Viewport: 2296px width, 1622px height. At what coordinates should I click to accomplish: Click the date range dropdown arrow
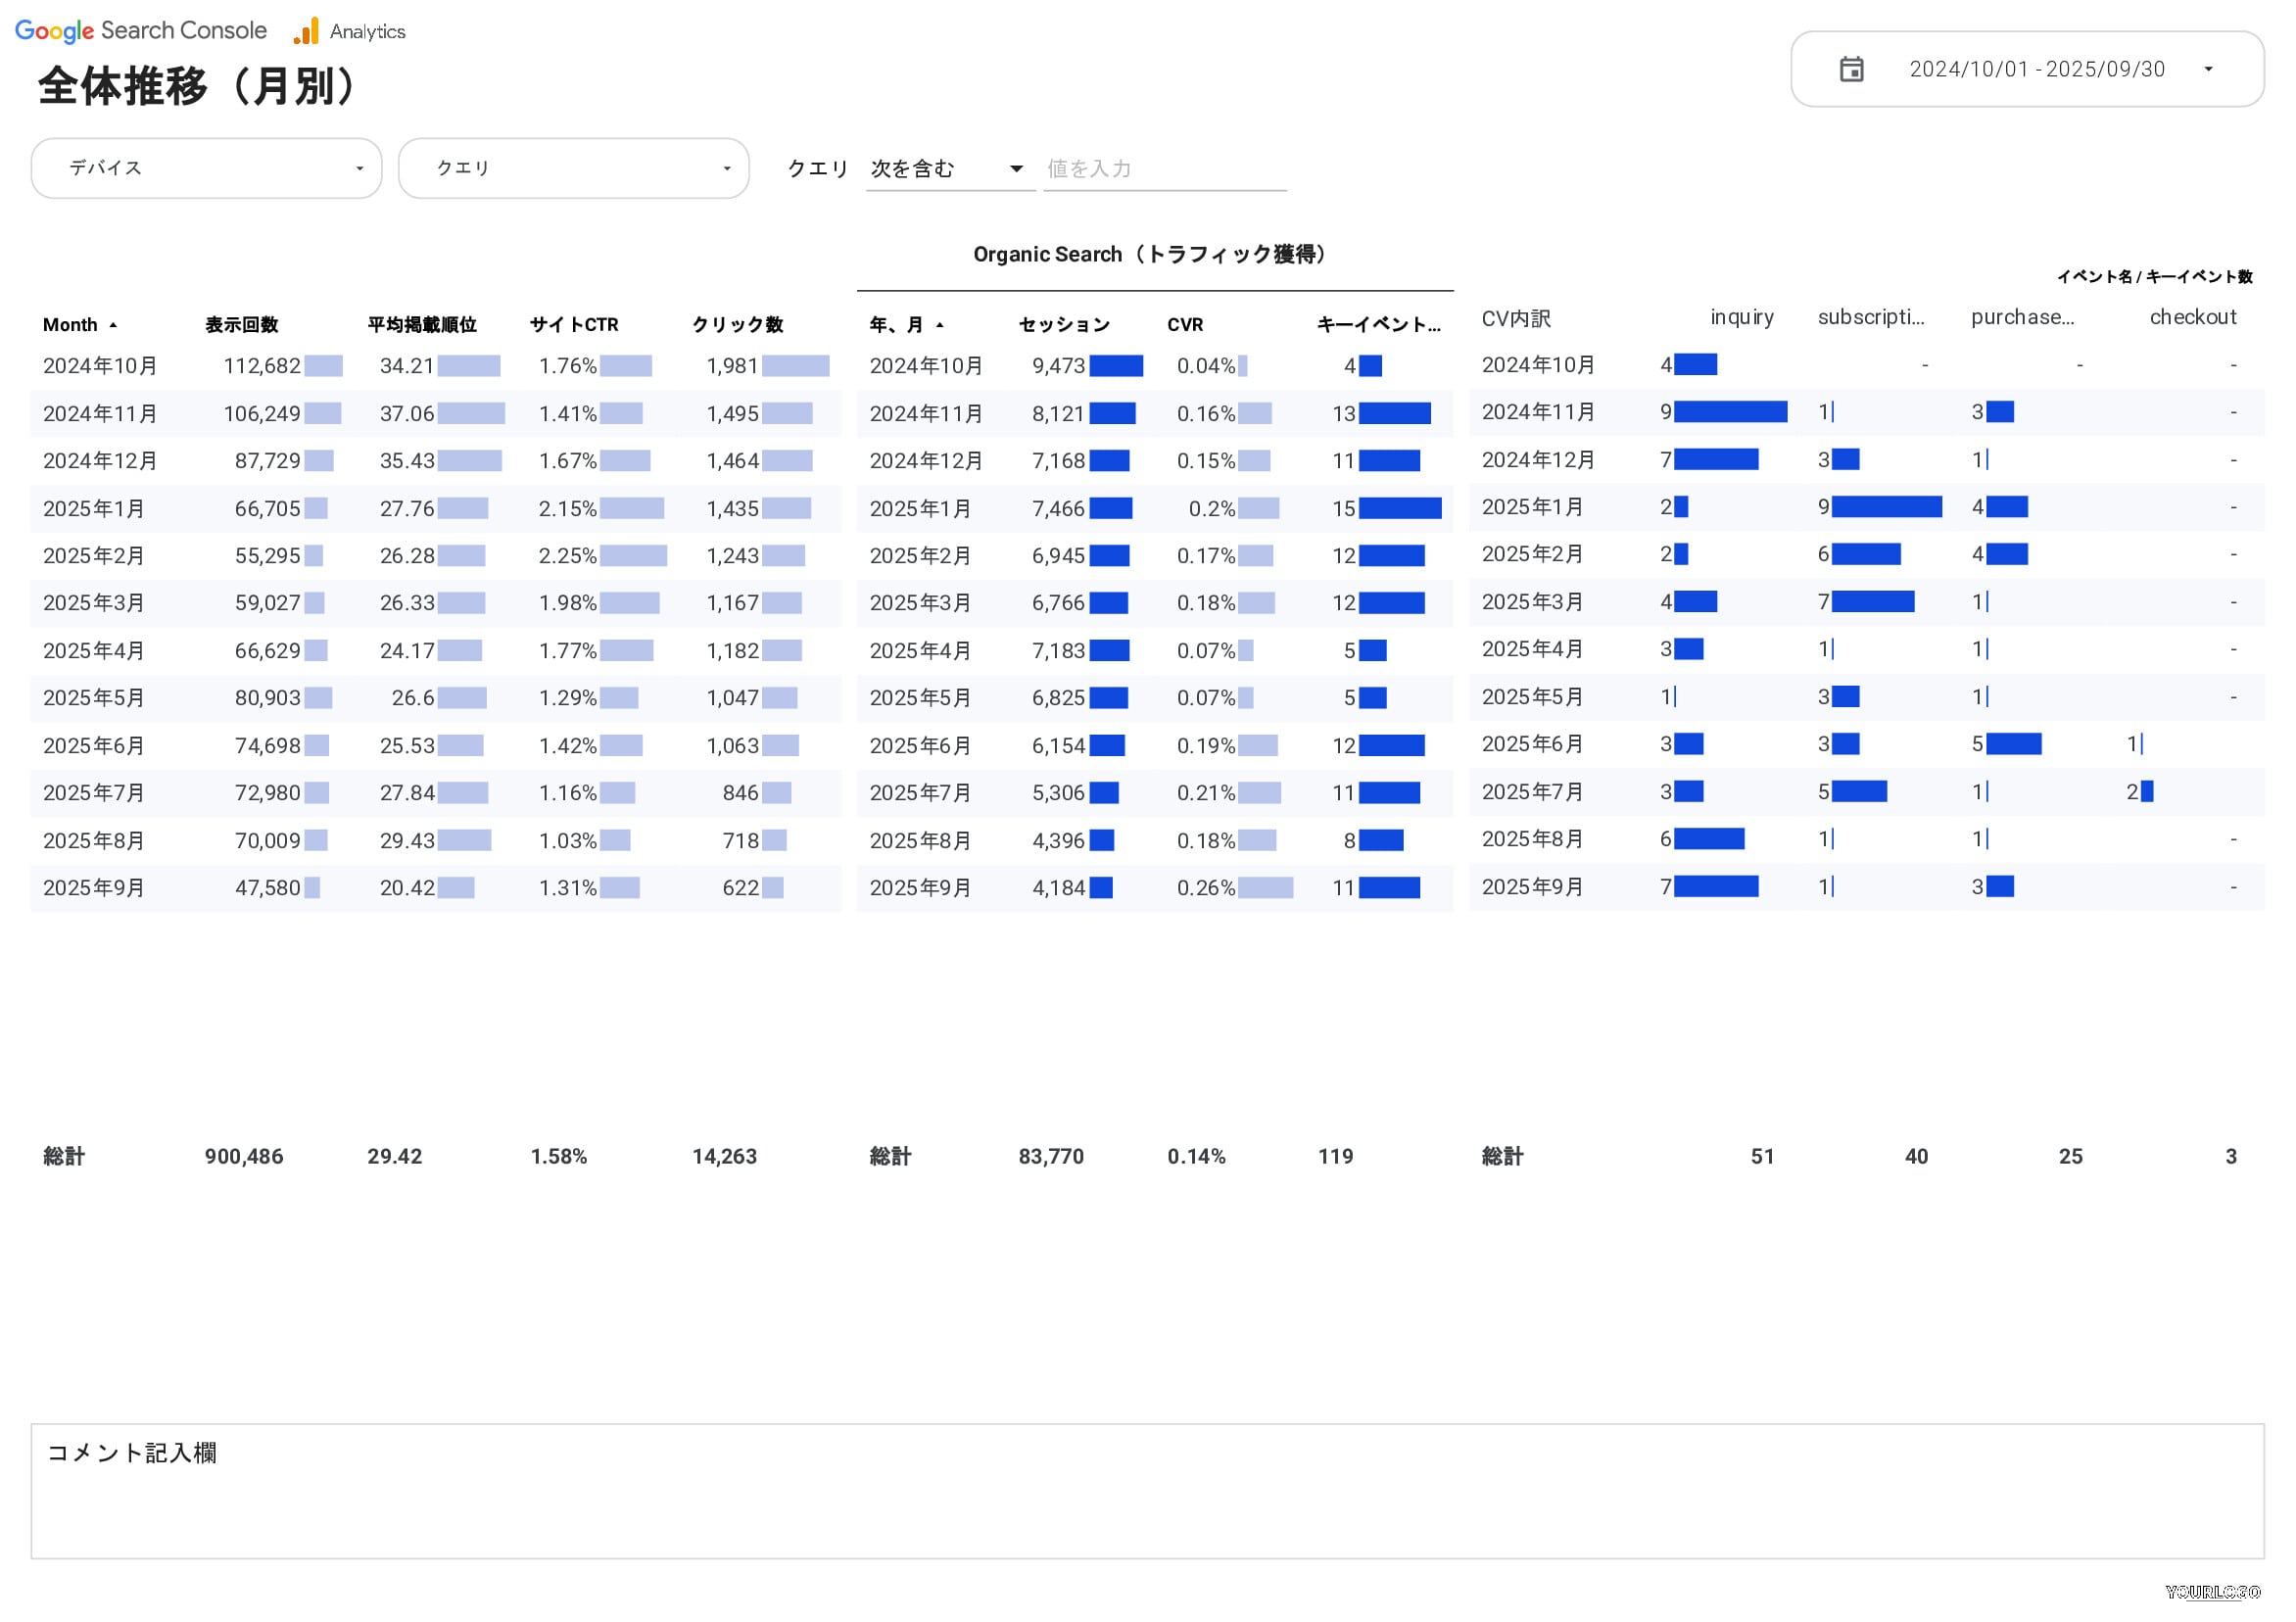click(x=2208, y=69)
